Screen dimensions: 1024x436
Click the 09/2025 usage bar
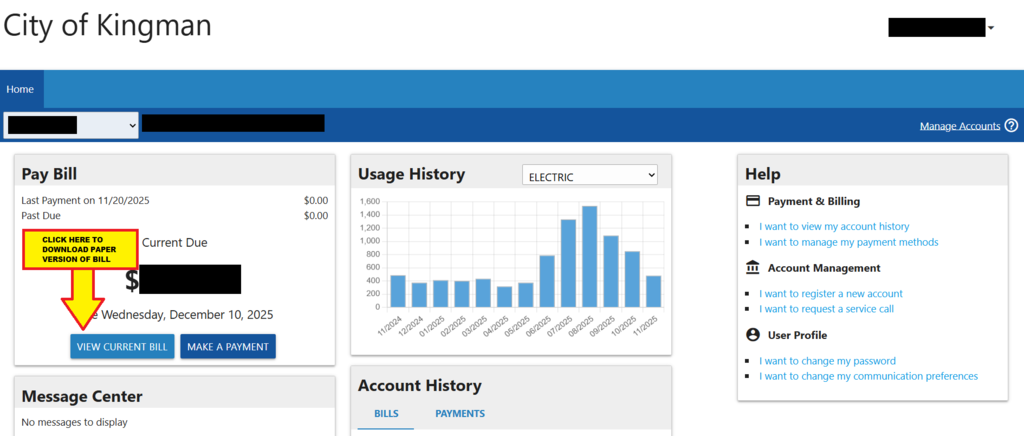point(611,272)
